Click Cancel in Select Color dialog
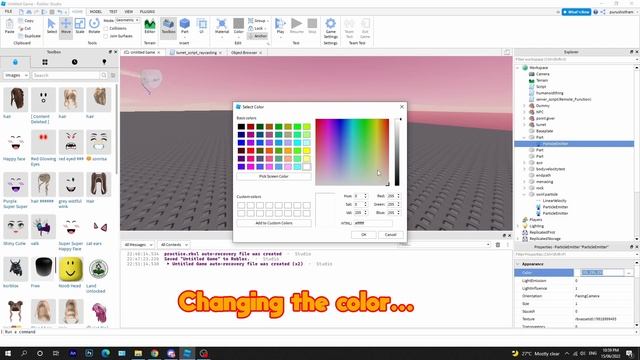Screen dimensions: 640x360 click(x=391, y=235)
